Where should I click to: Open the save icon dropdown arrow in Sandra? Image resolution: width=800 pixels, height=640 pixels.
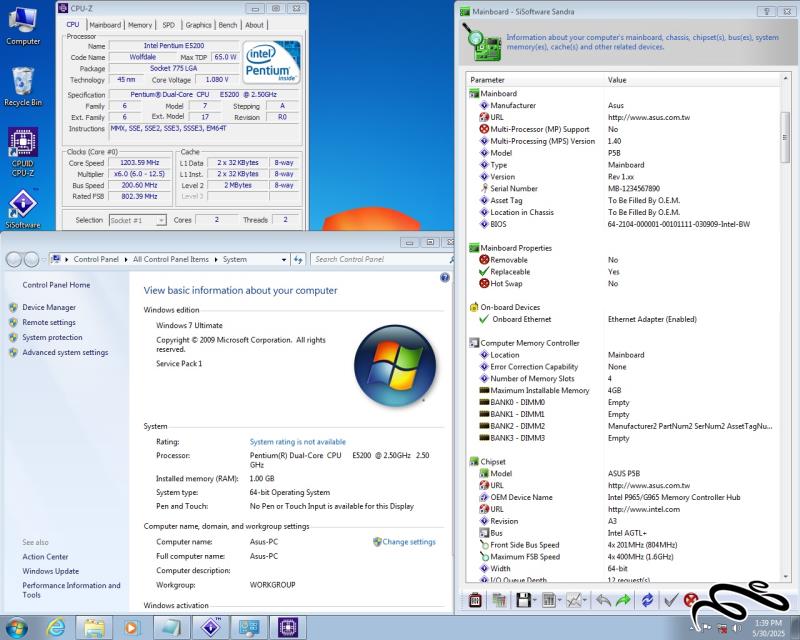coord(534,601)
